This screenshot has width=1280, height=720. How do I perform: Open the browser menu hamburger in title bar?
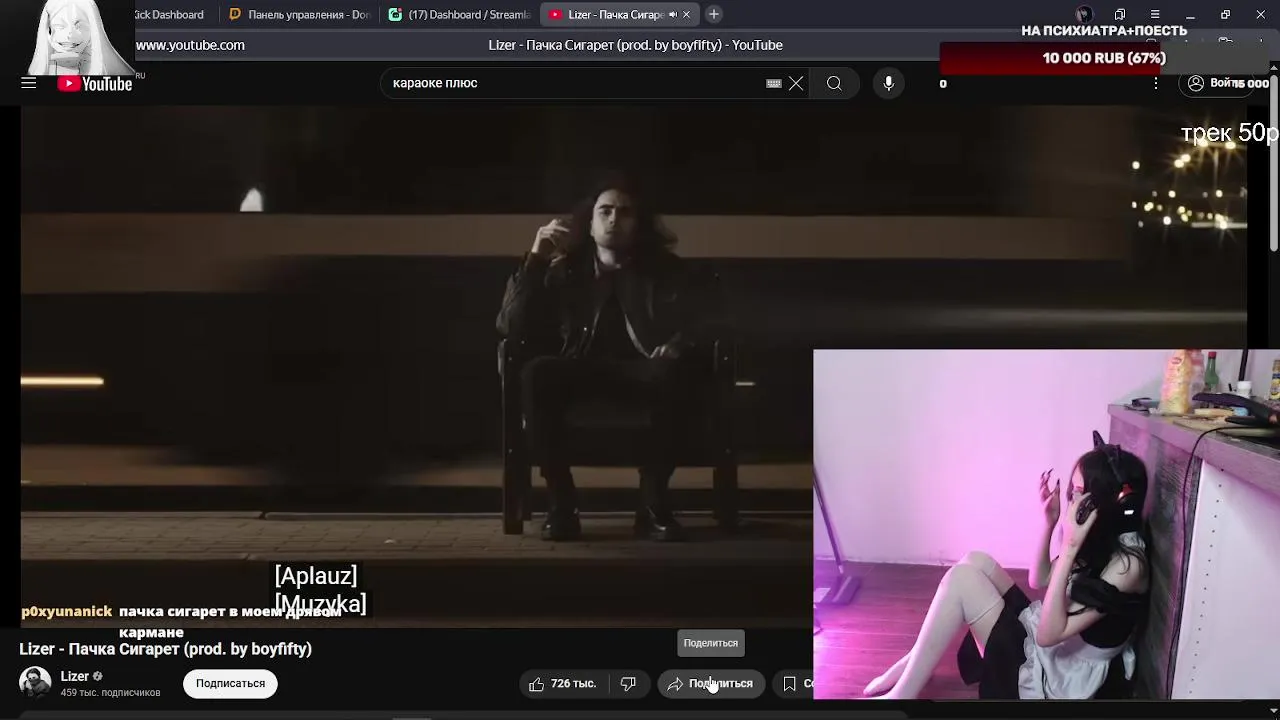[1155, 15]
